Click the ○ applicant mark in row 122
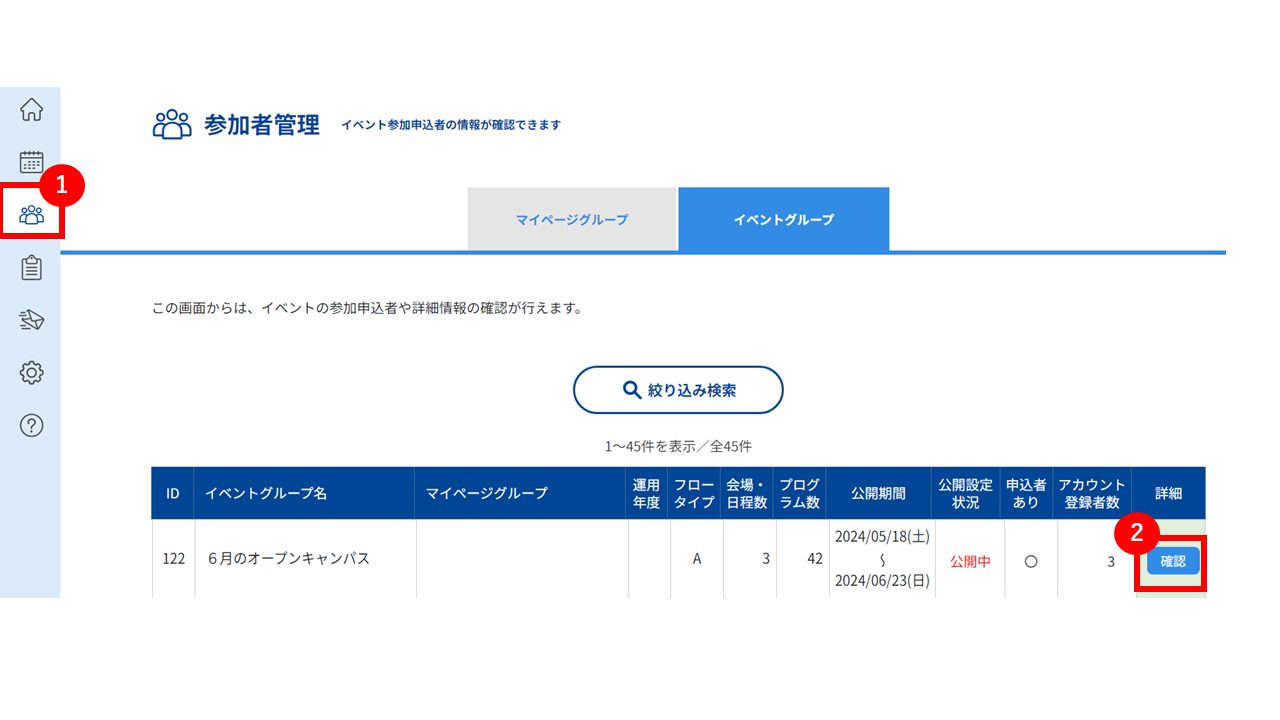 1030,562
